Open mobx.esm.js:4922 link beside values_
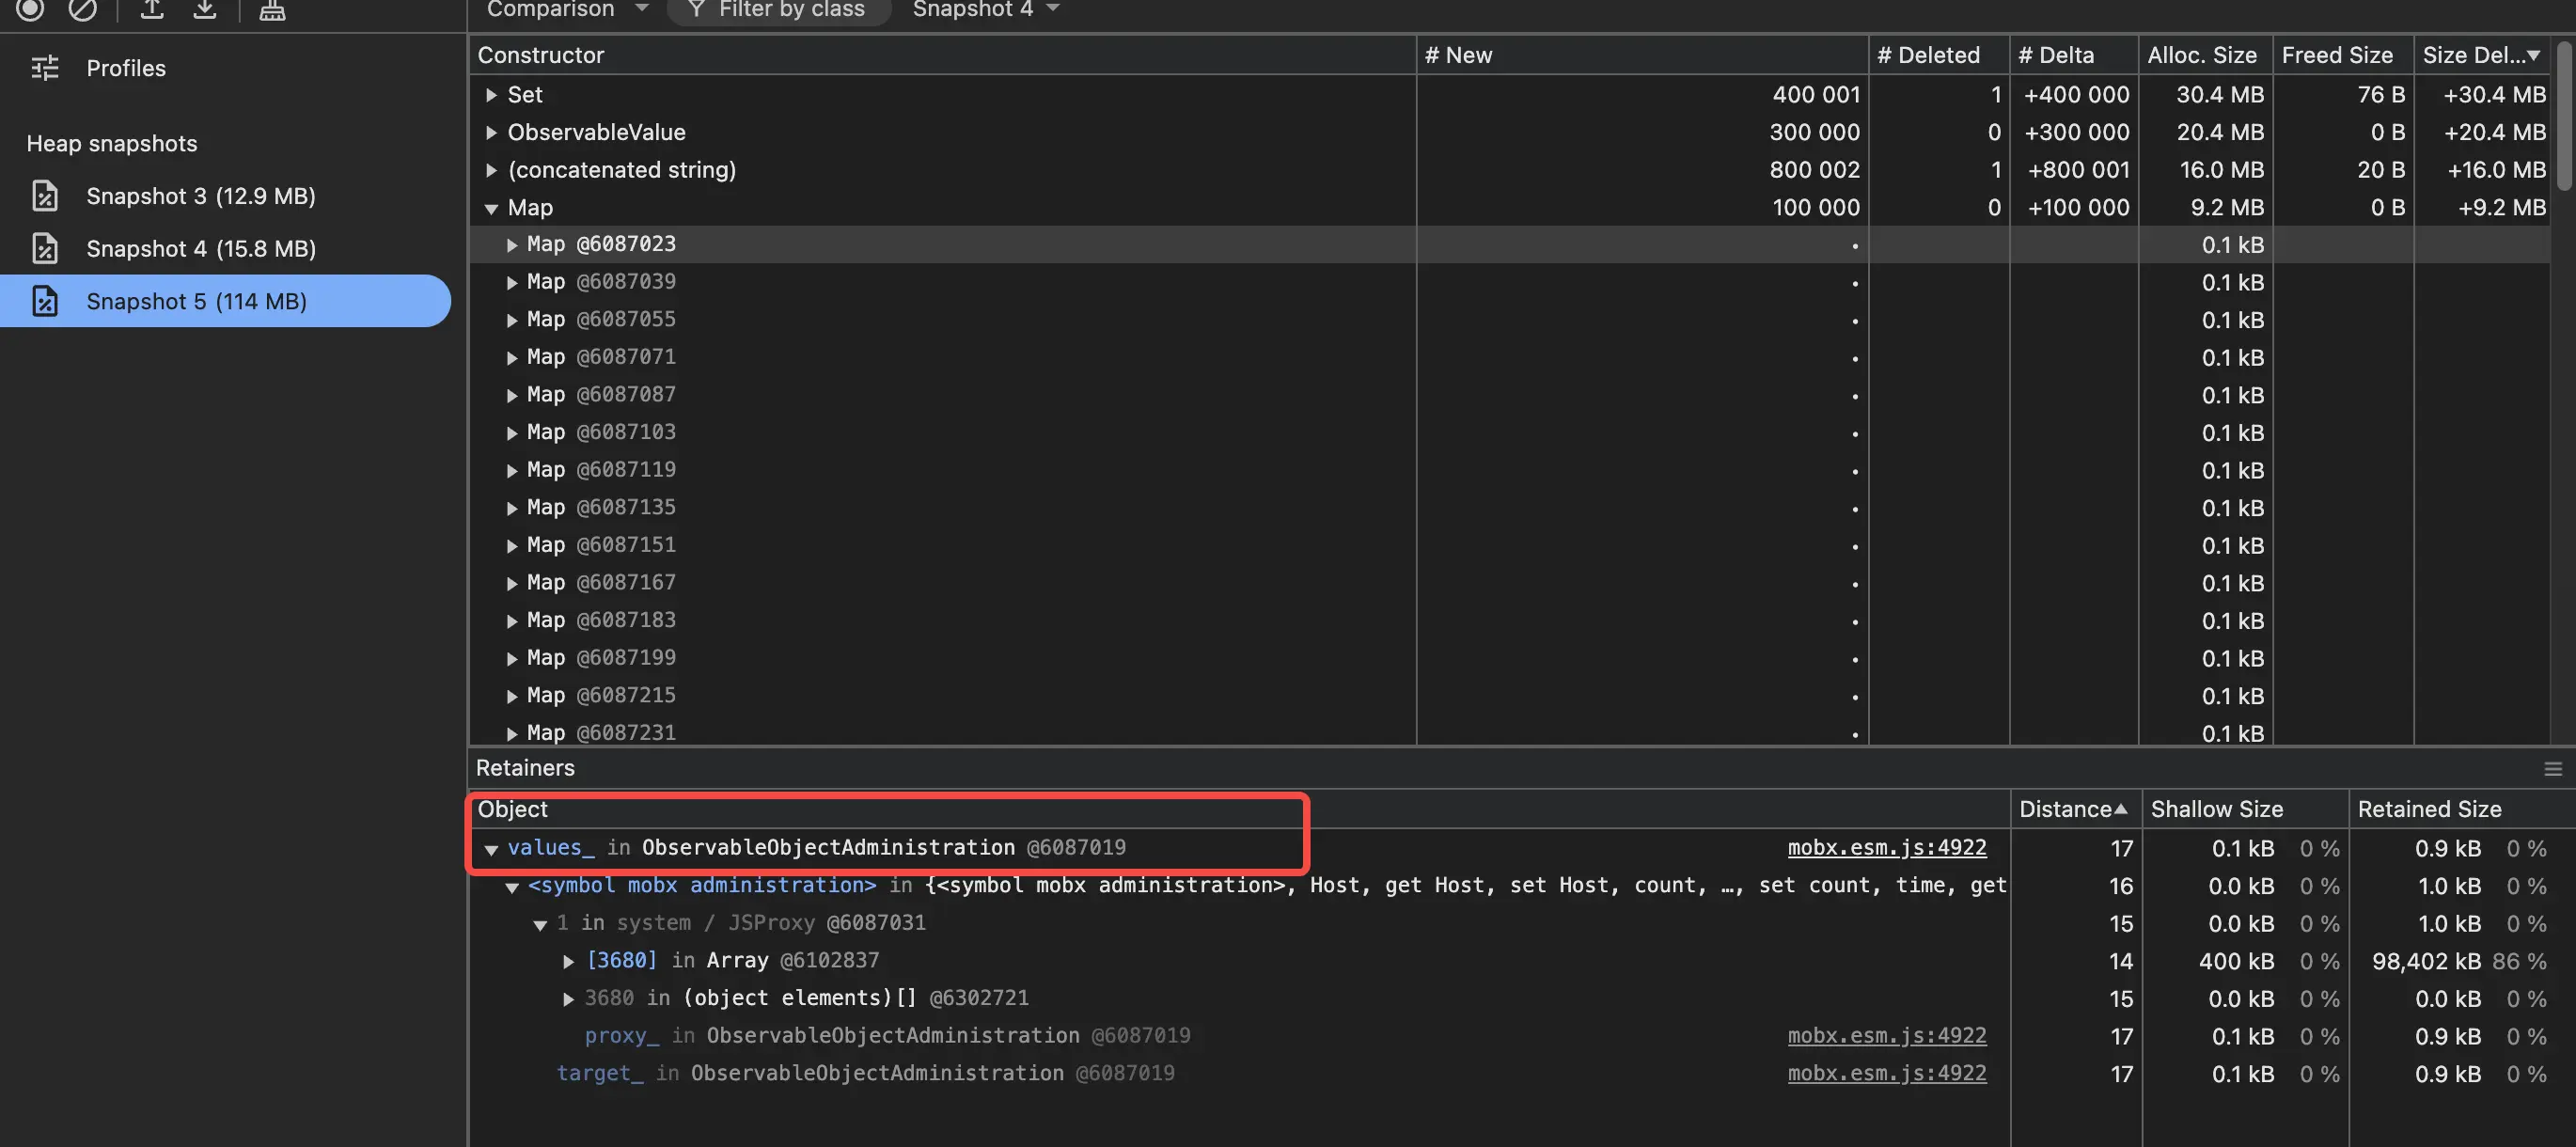 coord(1886,848)
